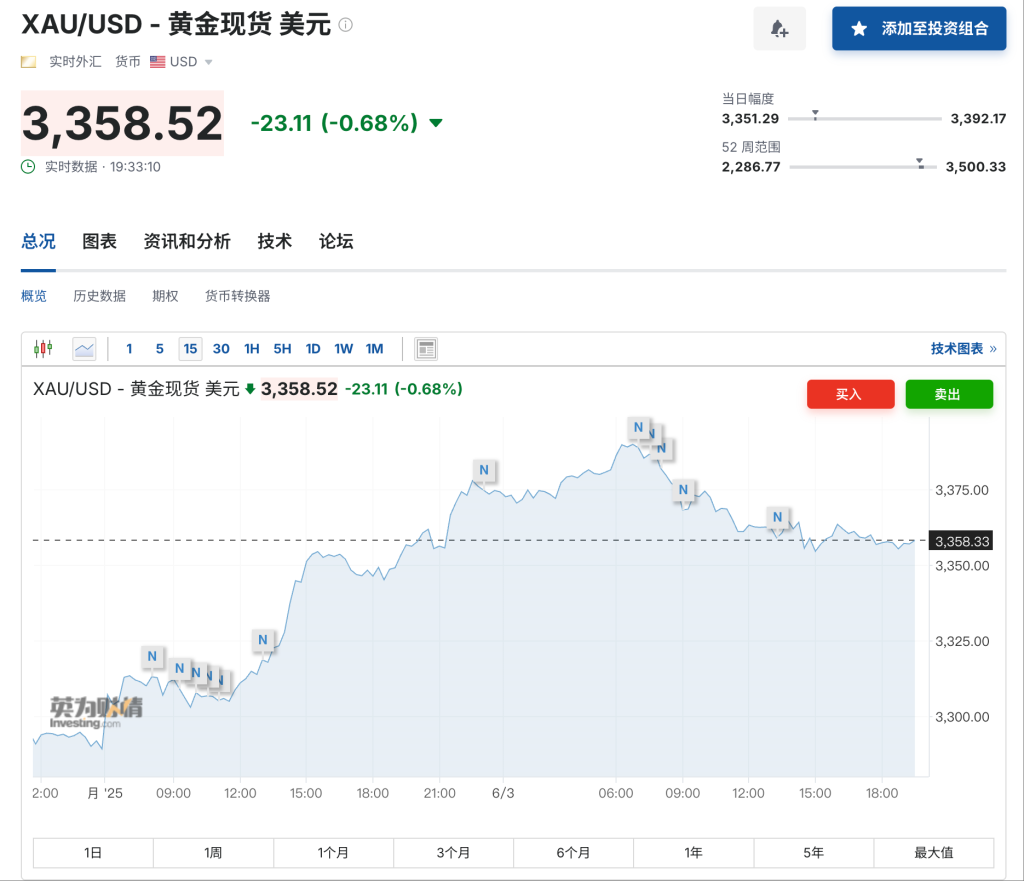The image size is (1024, 881).
Task: Click the 52 周范围 range slider marker
Action: pyautogui.click(x=920, y=163)
